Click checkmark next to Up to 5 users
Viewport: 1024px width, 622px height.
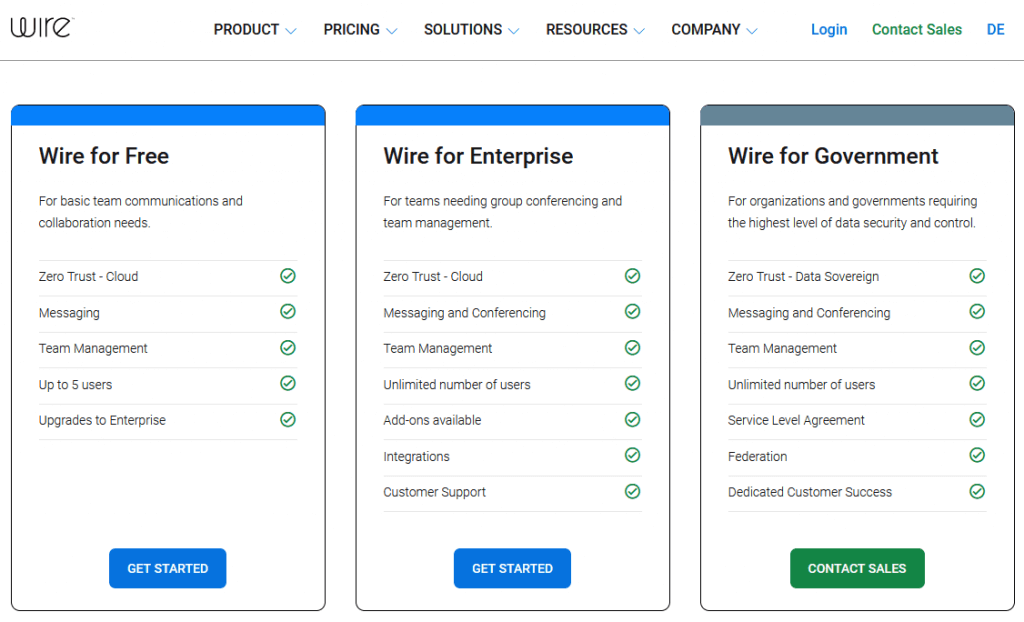click(x=288, y=384)
